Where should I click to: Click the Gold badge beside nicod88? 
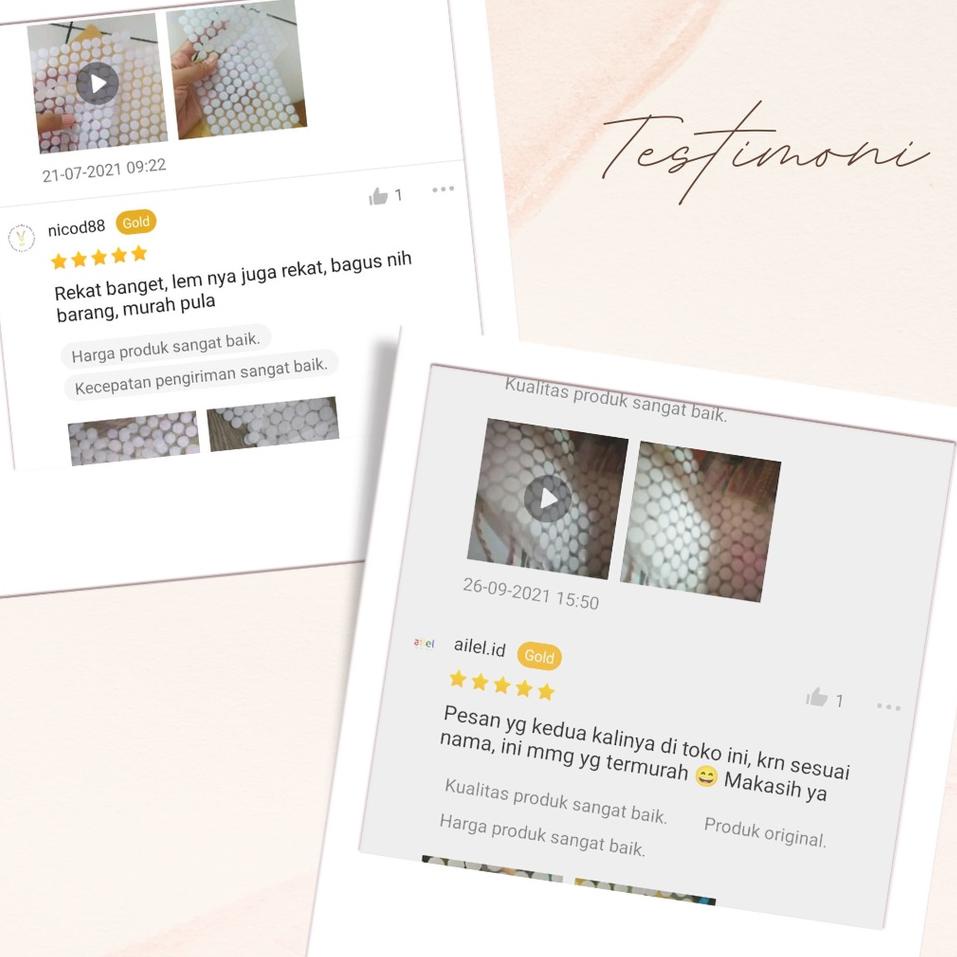click(136, 222)
